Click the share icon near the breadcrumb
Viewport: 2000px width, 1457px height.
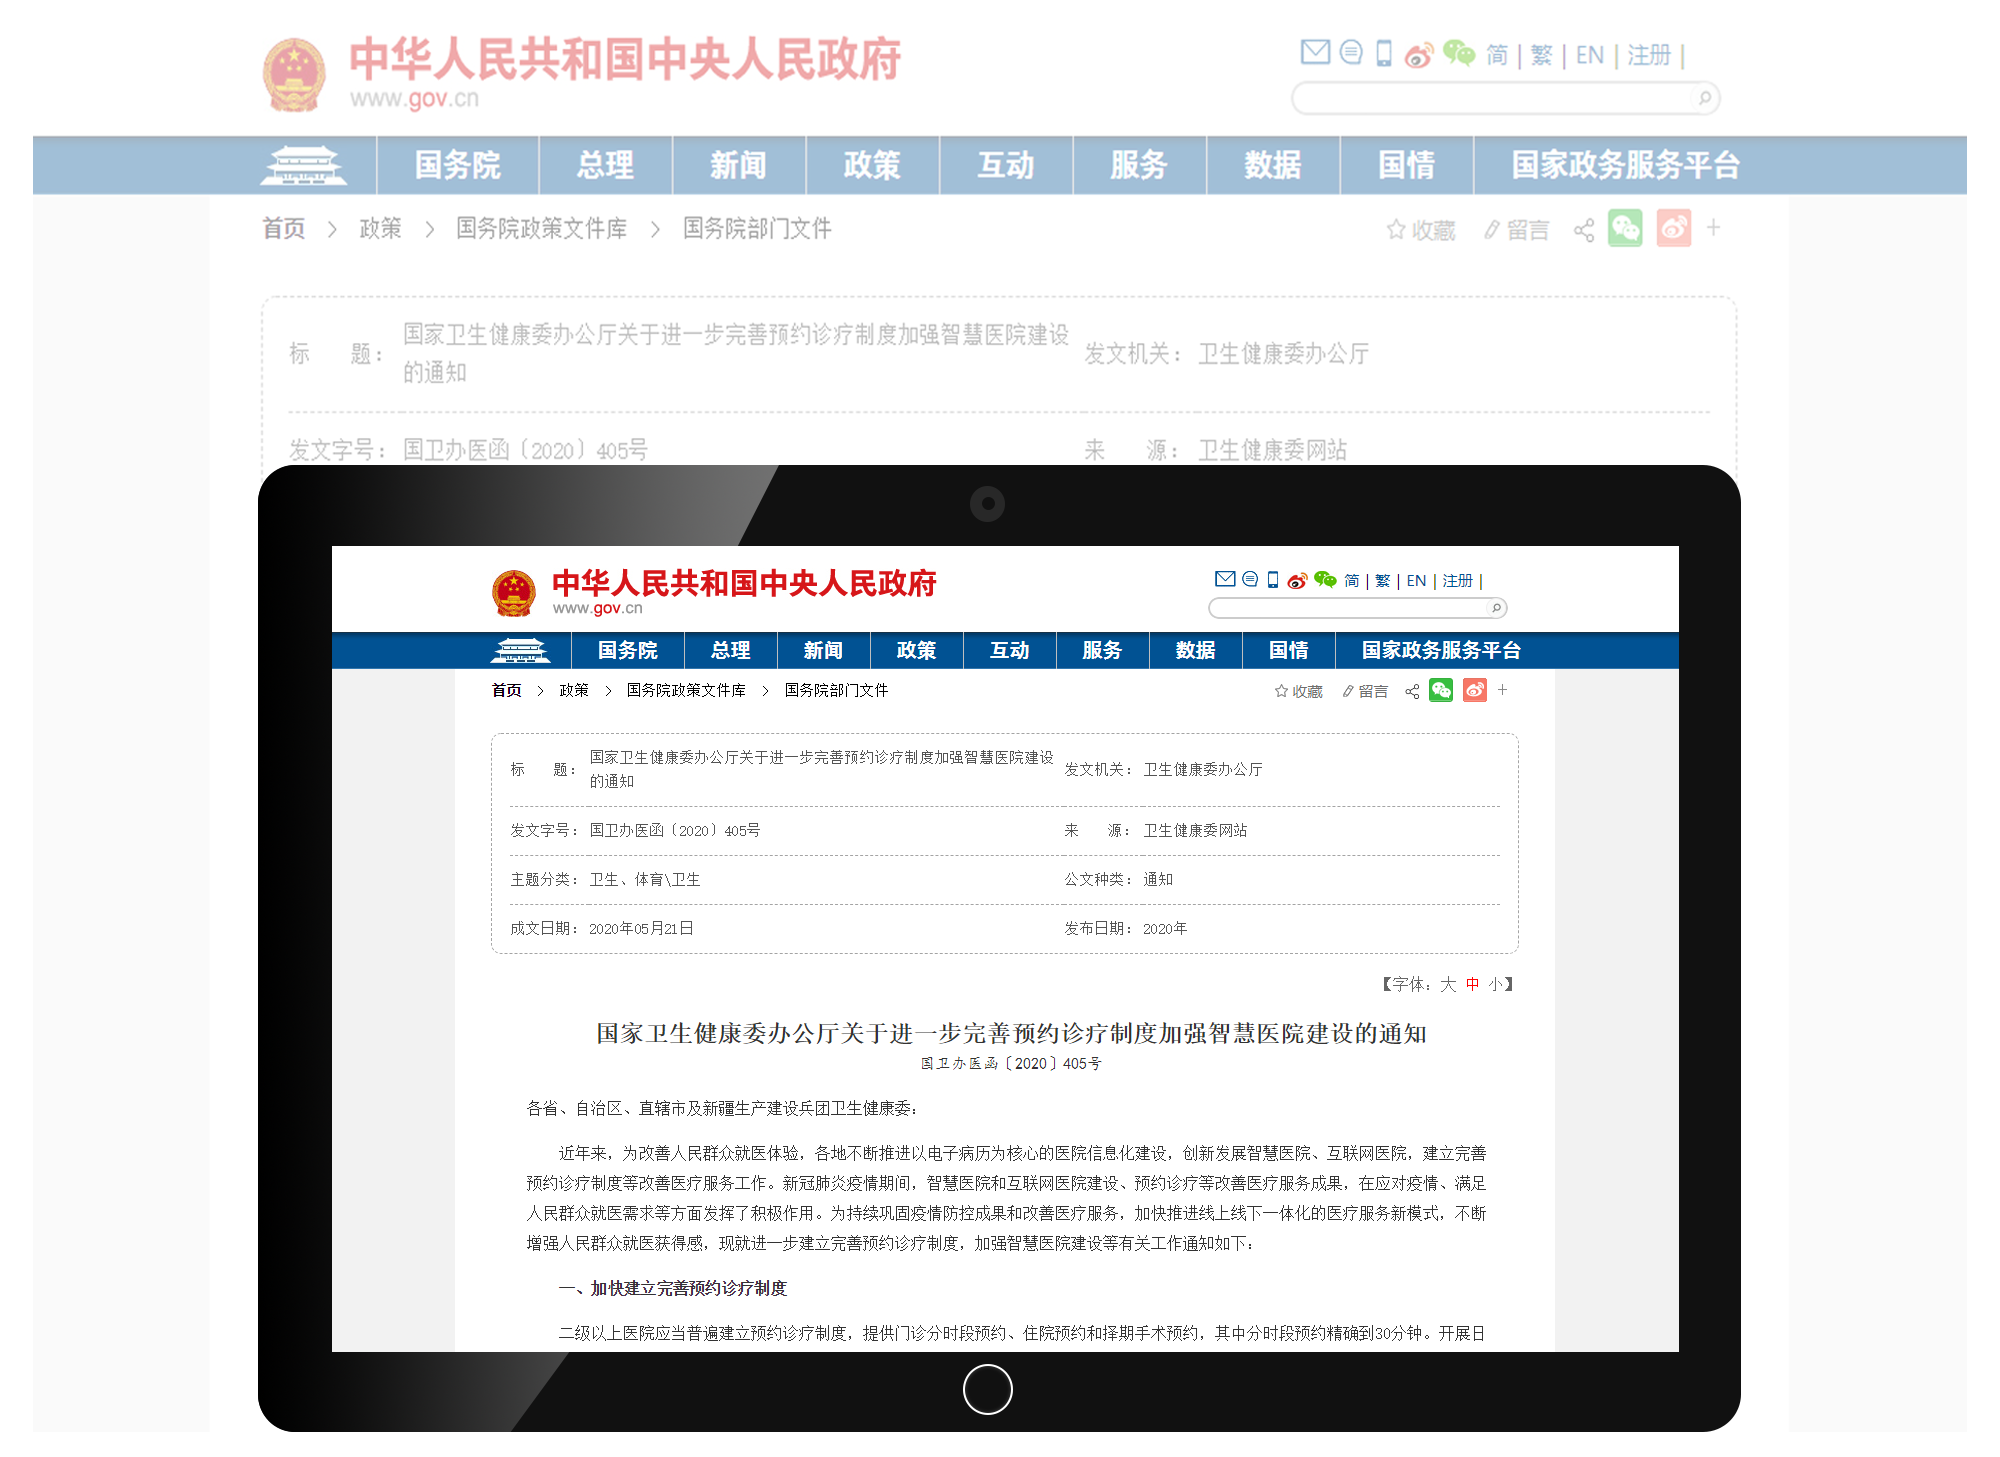click(1413, 690)
